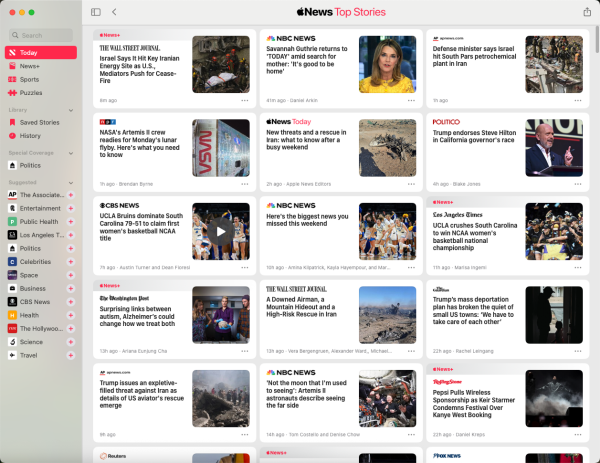Image resolution: width=600 pixels, height=463 pixels.
Task: Open the NASA rocket photo thumbnail
Action: tap(221, 148)
